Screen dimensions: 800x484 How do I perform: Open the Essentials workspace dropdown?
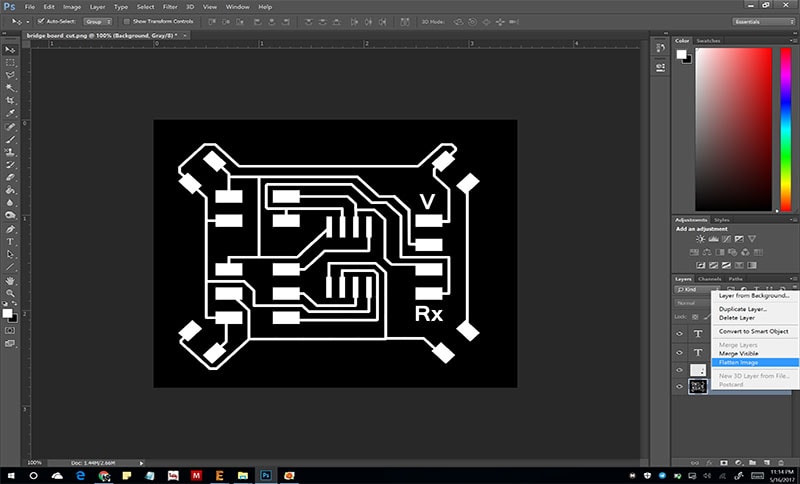tap(764, 21)
